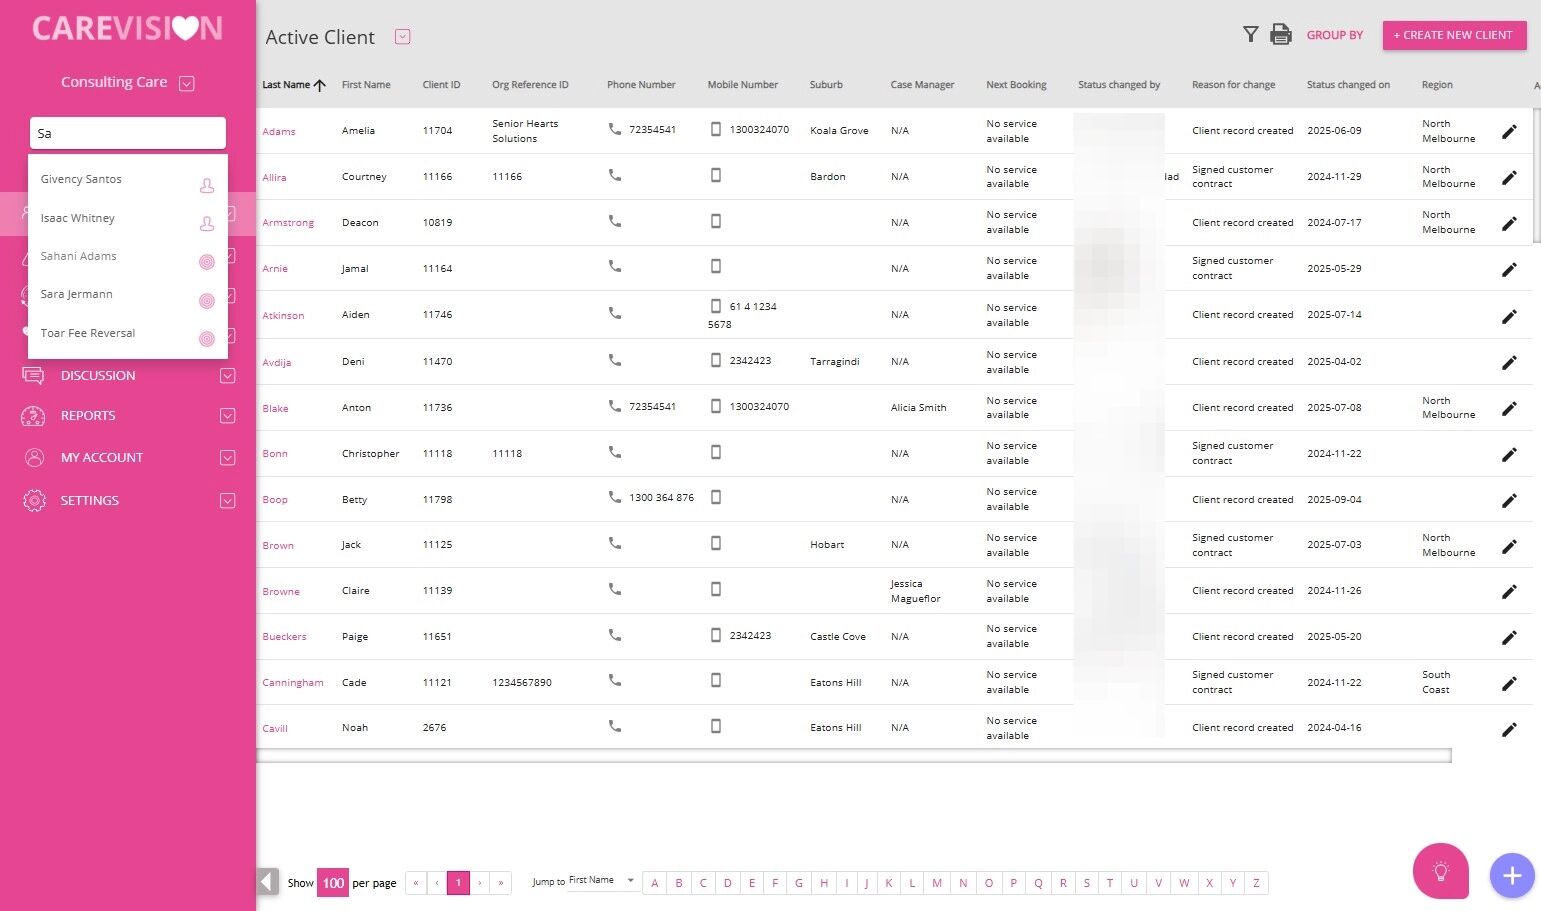Click Koala Grove suburb cell

(x=839, y=131)
